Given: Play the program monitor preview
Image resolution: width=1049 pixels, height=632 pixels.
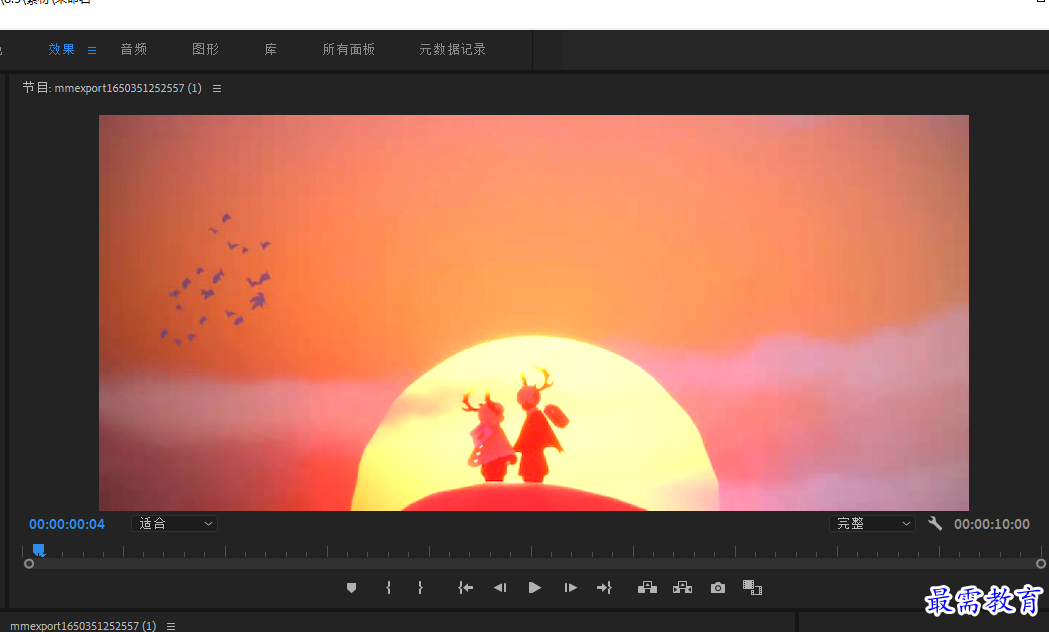Looking at the screenshot, I should click(x=535, y=588).
